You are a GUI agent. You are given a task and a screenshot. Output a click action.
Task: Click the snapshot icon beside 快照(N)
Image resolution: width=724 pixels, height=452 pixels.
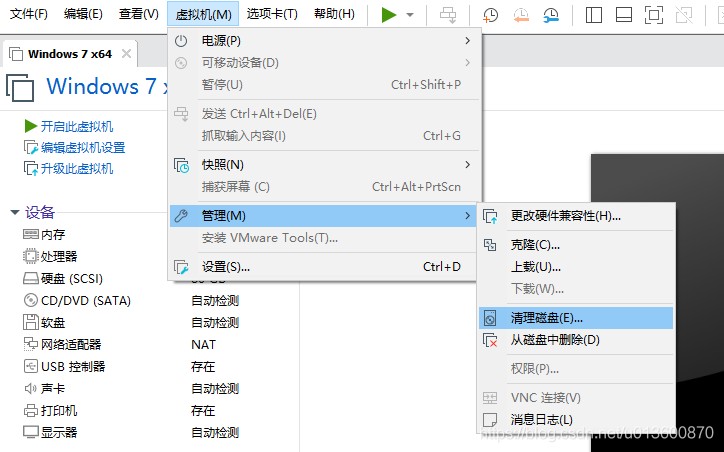click(x=181, y=165)
